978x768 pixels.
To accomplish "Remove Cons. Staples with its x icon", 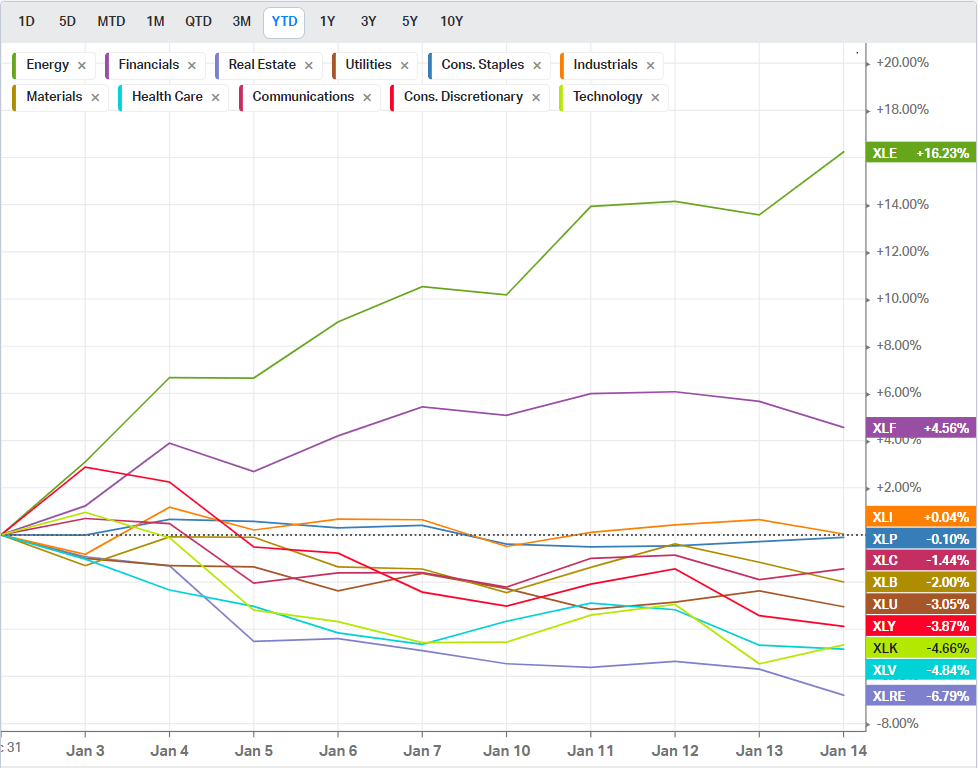I will [x=537, y=66].
